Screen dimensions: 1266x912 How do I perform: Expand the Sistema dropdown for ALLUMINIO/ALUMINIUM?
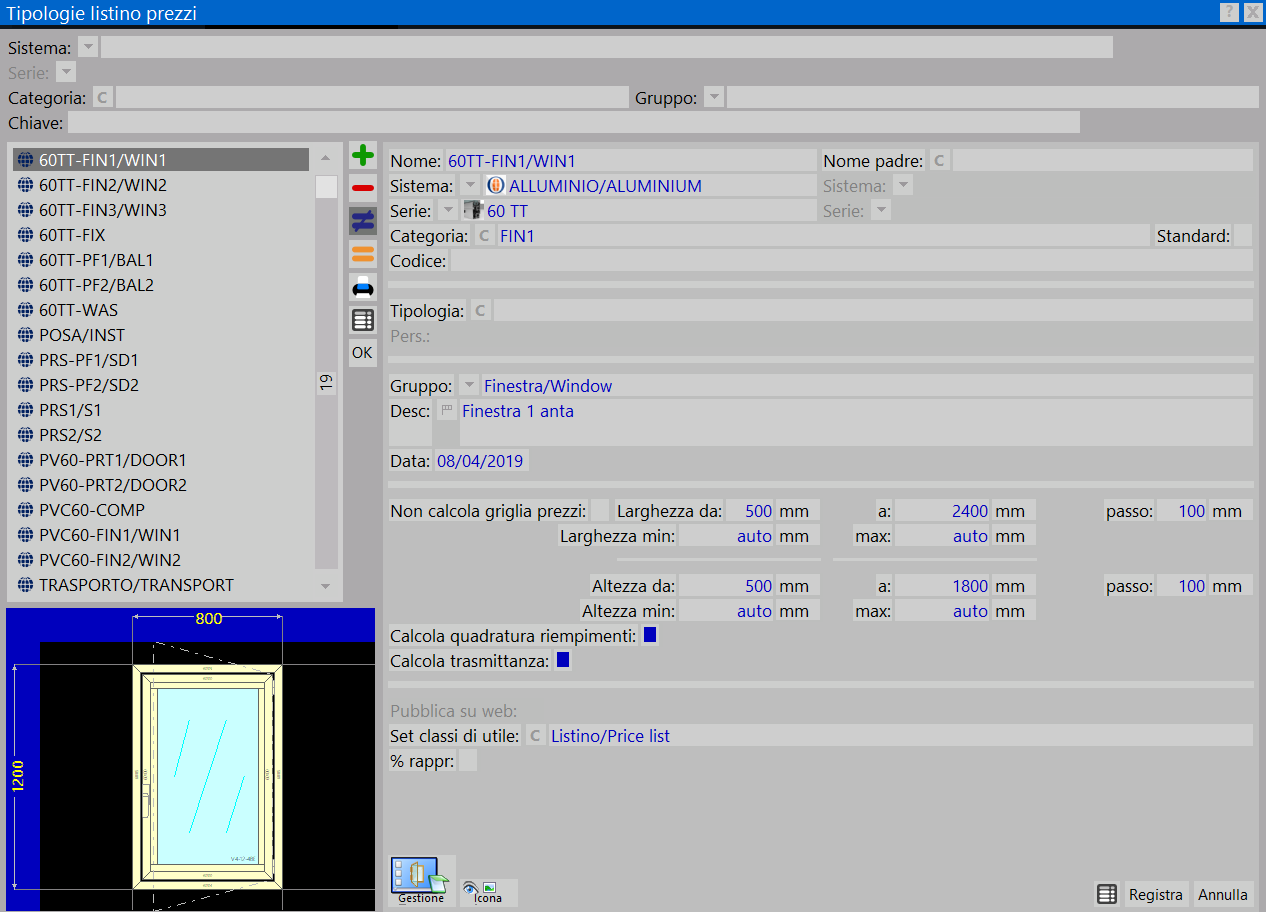point(471,186)
